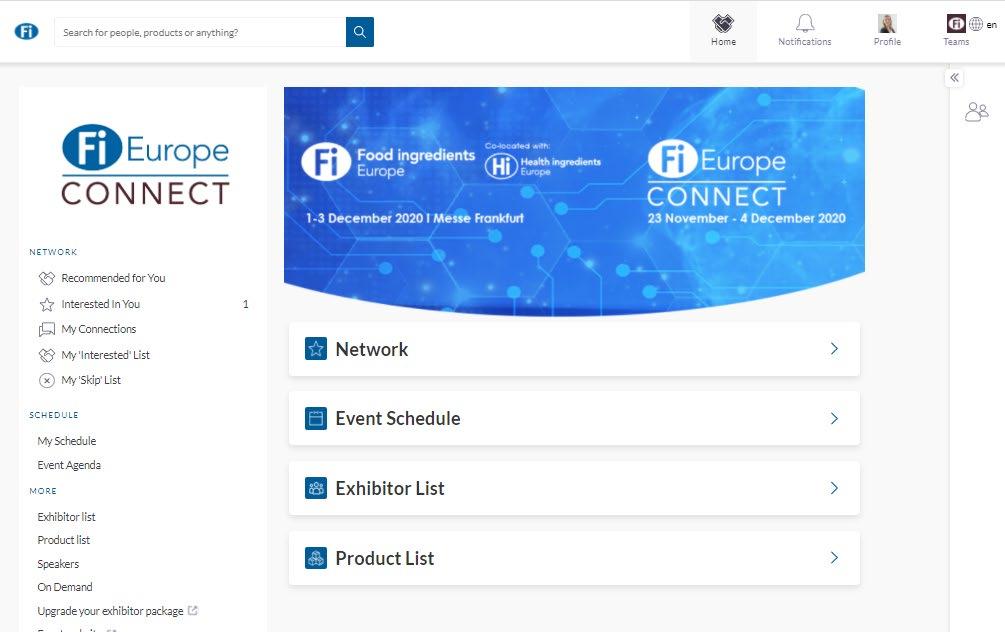1005x632 pixels.
Task: Click the globe language icon
Action: 976,24
